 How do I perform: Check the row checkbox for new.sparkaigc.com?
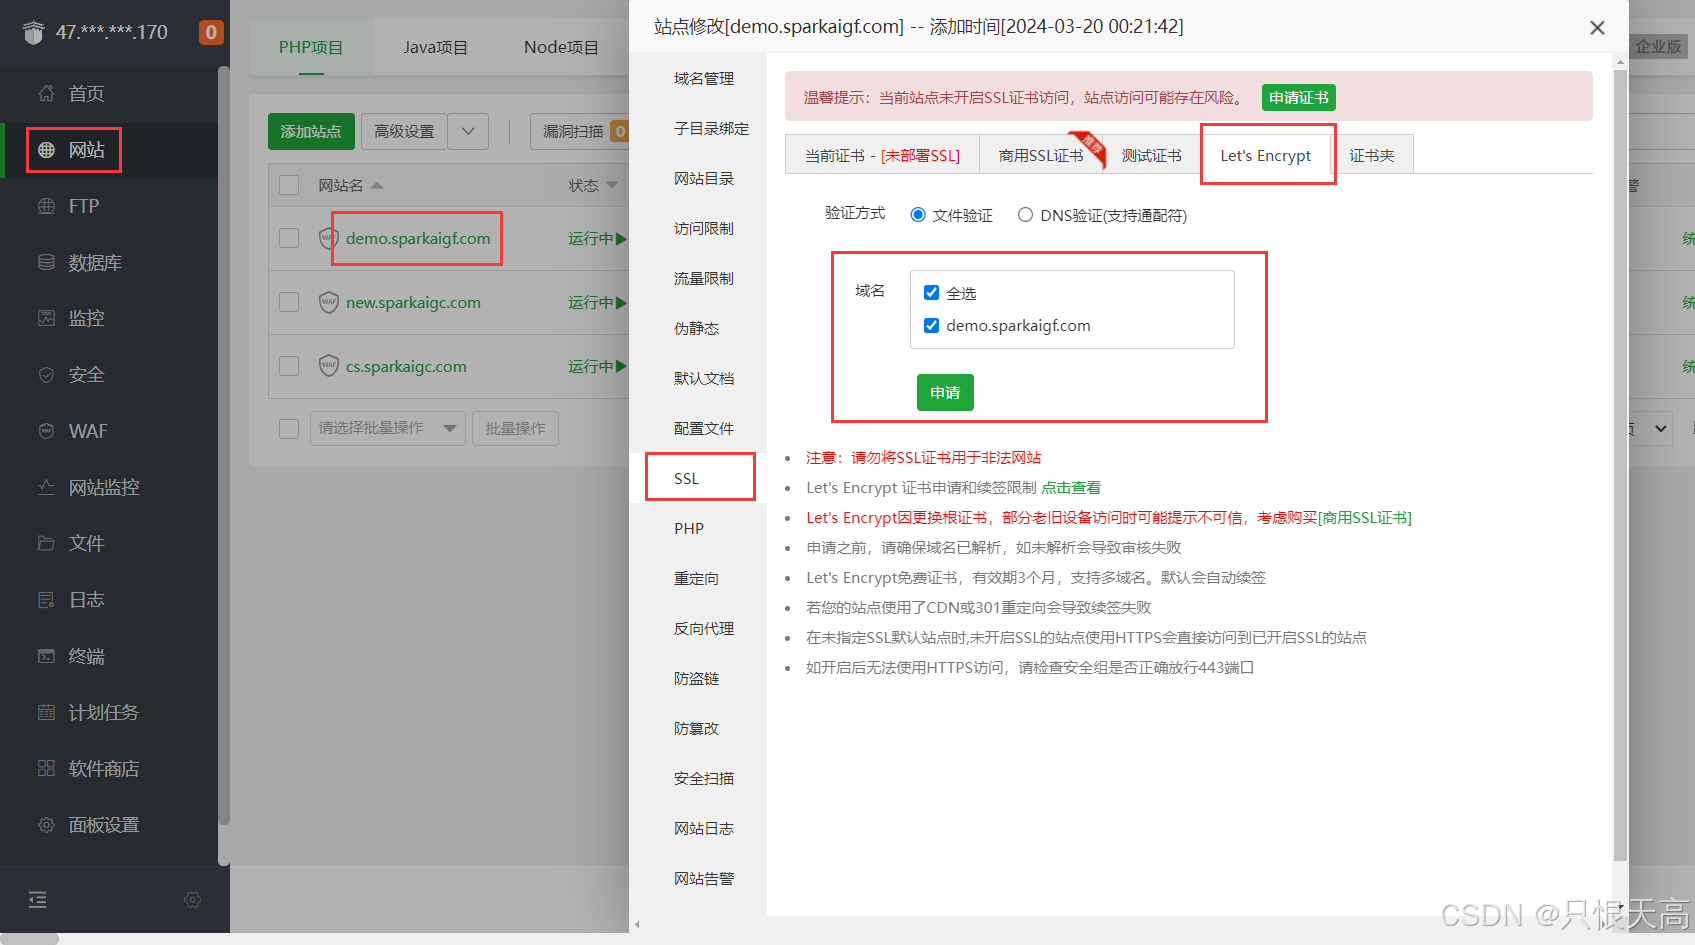coord(289,302)
